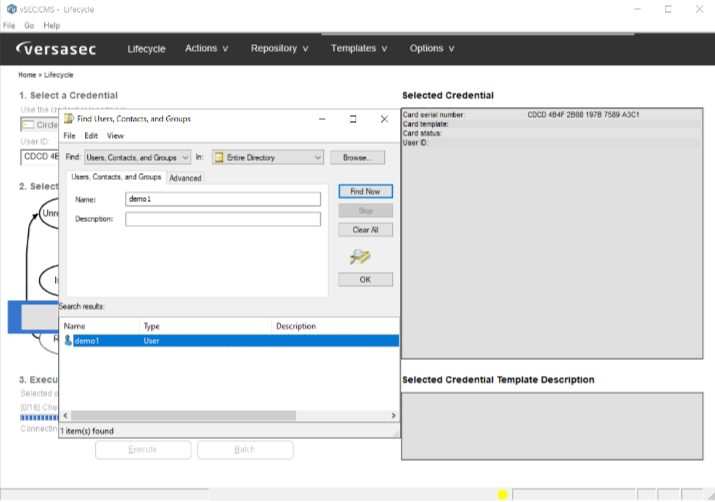Sort results by Name column header

(100, 326)
